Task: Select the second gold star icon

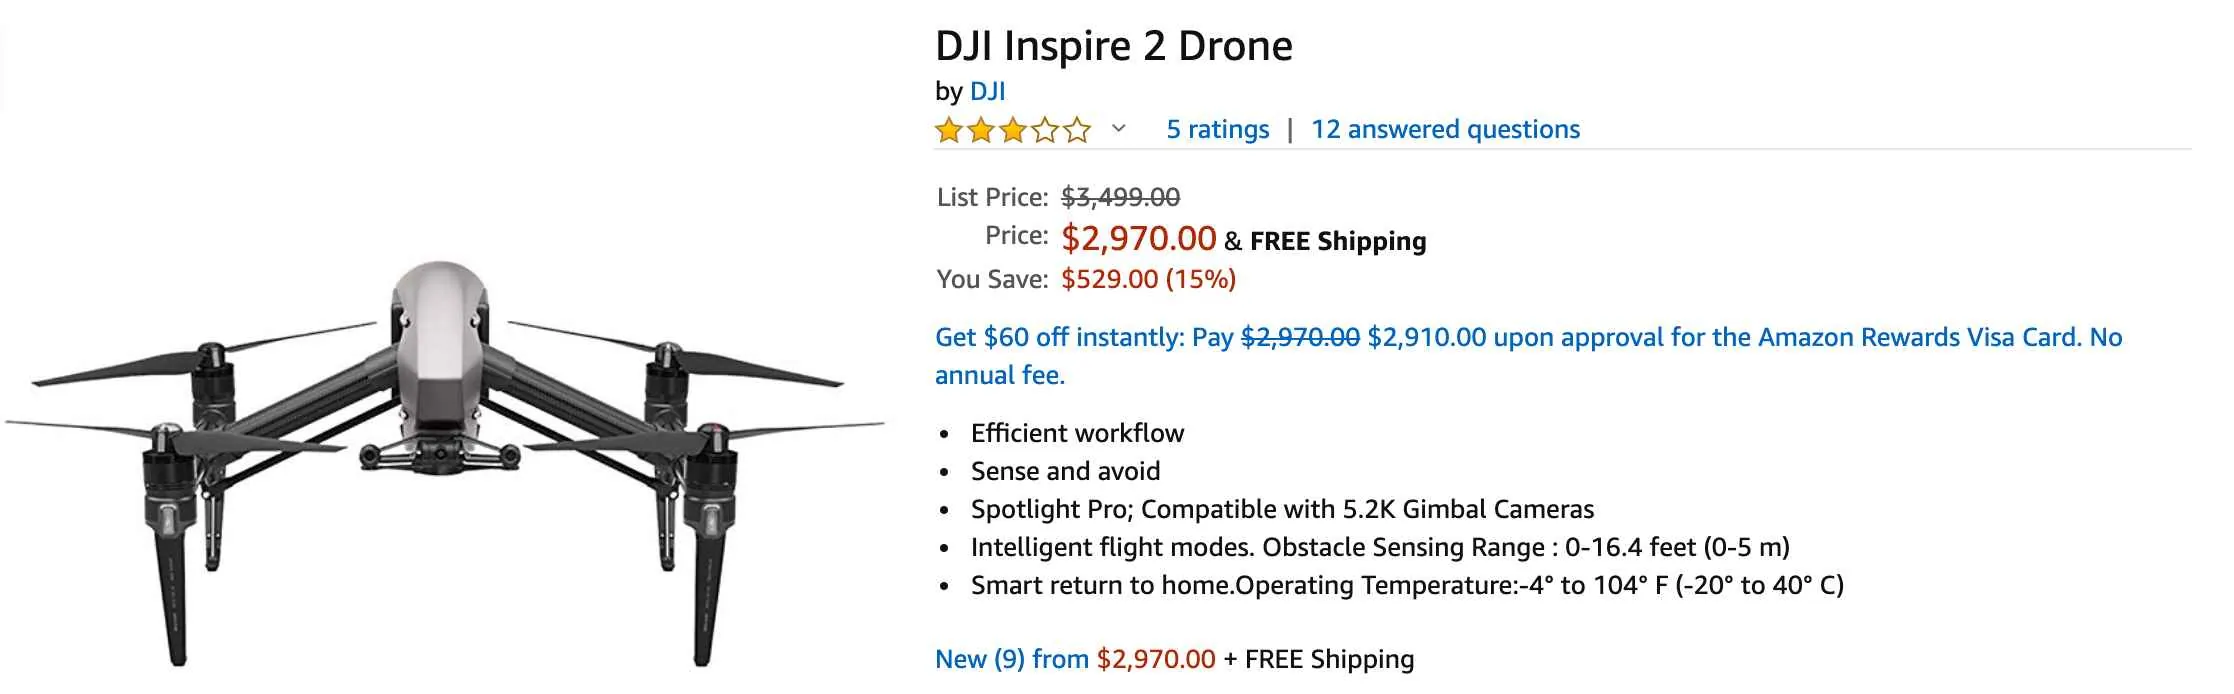Action: (x=980, y=129)
